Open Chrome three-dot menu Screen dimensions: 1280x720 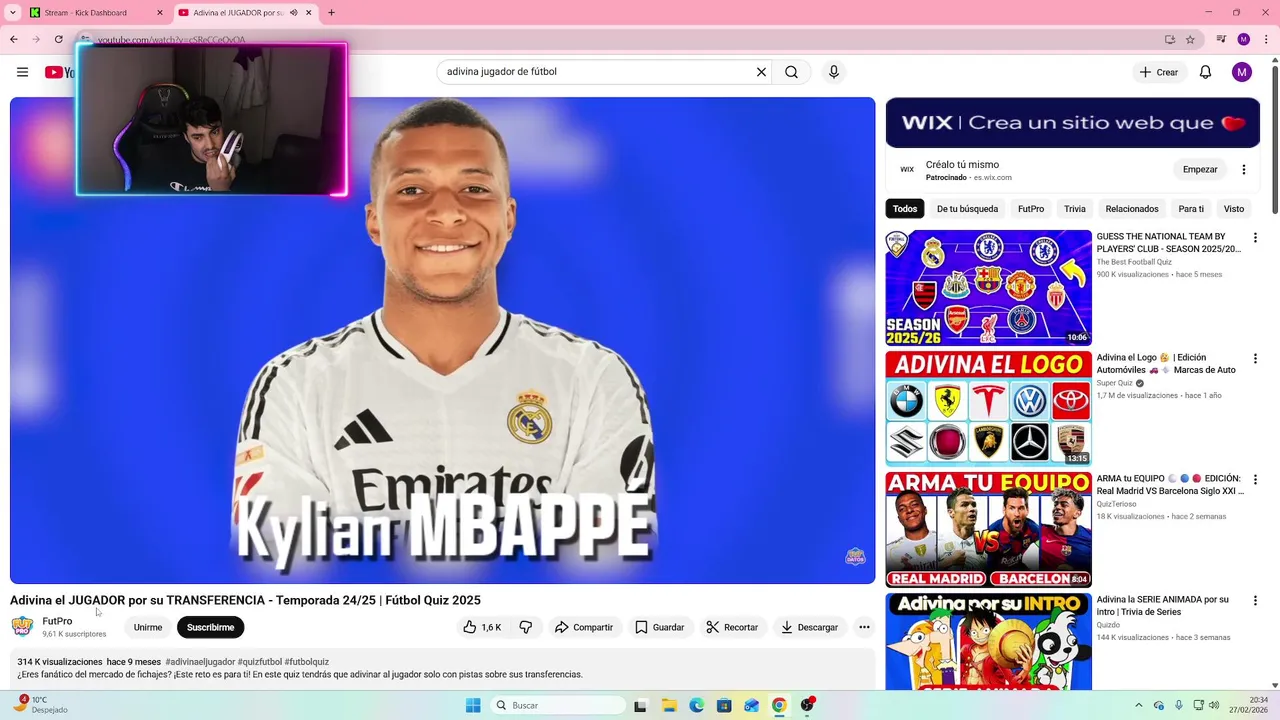point(1265,39)
